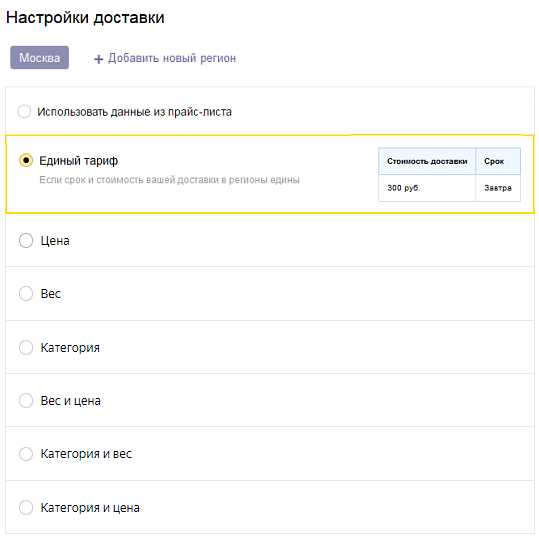
Task: Choose the Категория и цена radio option
Action: click(x=26, y=507)
